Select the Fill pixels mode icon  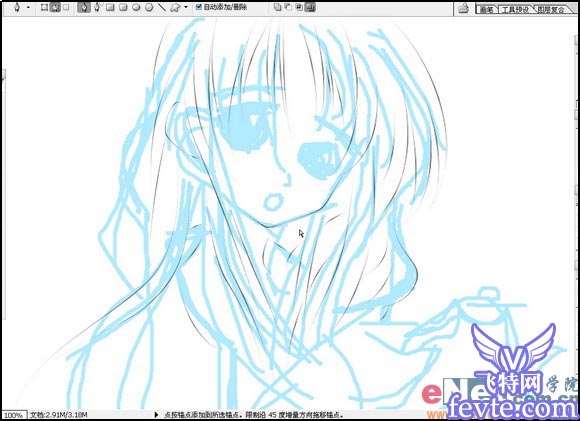(x=66, y=7)
